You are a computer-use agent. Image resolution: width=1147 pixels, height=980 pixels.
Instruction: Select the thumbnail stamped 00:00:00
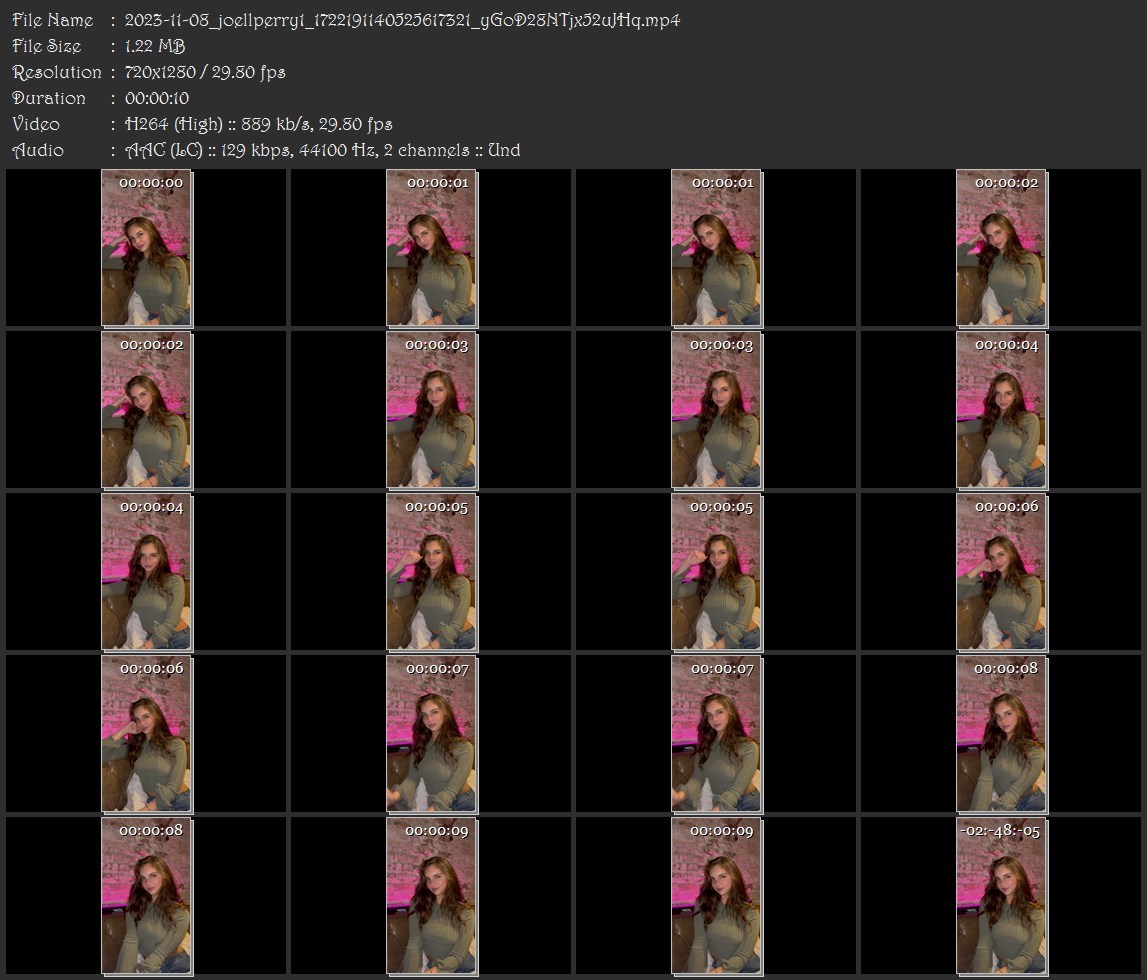tap(146, 248)
